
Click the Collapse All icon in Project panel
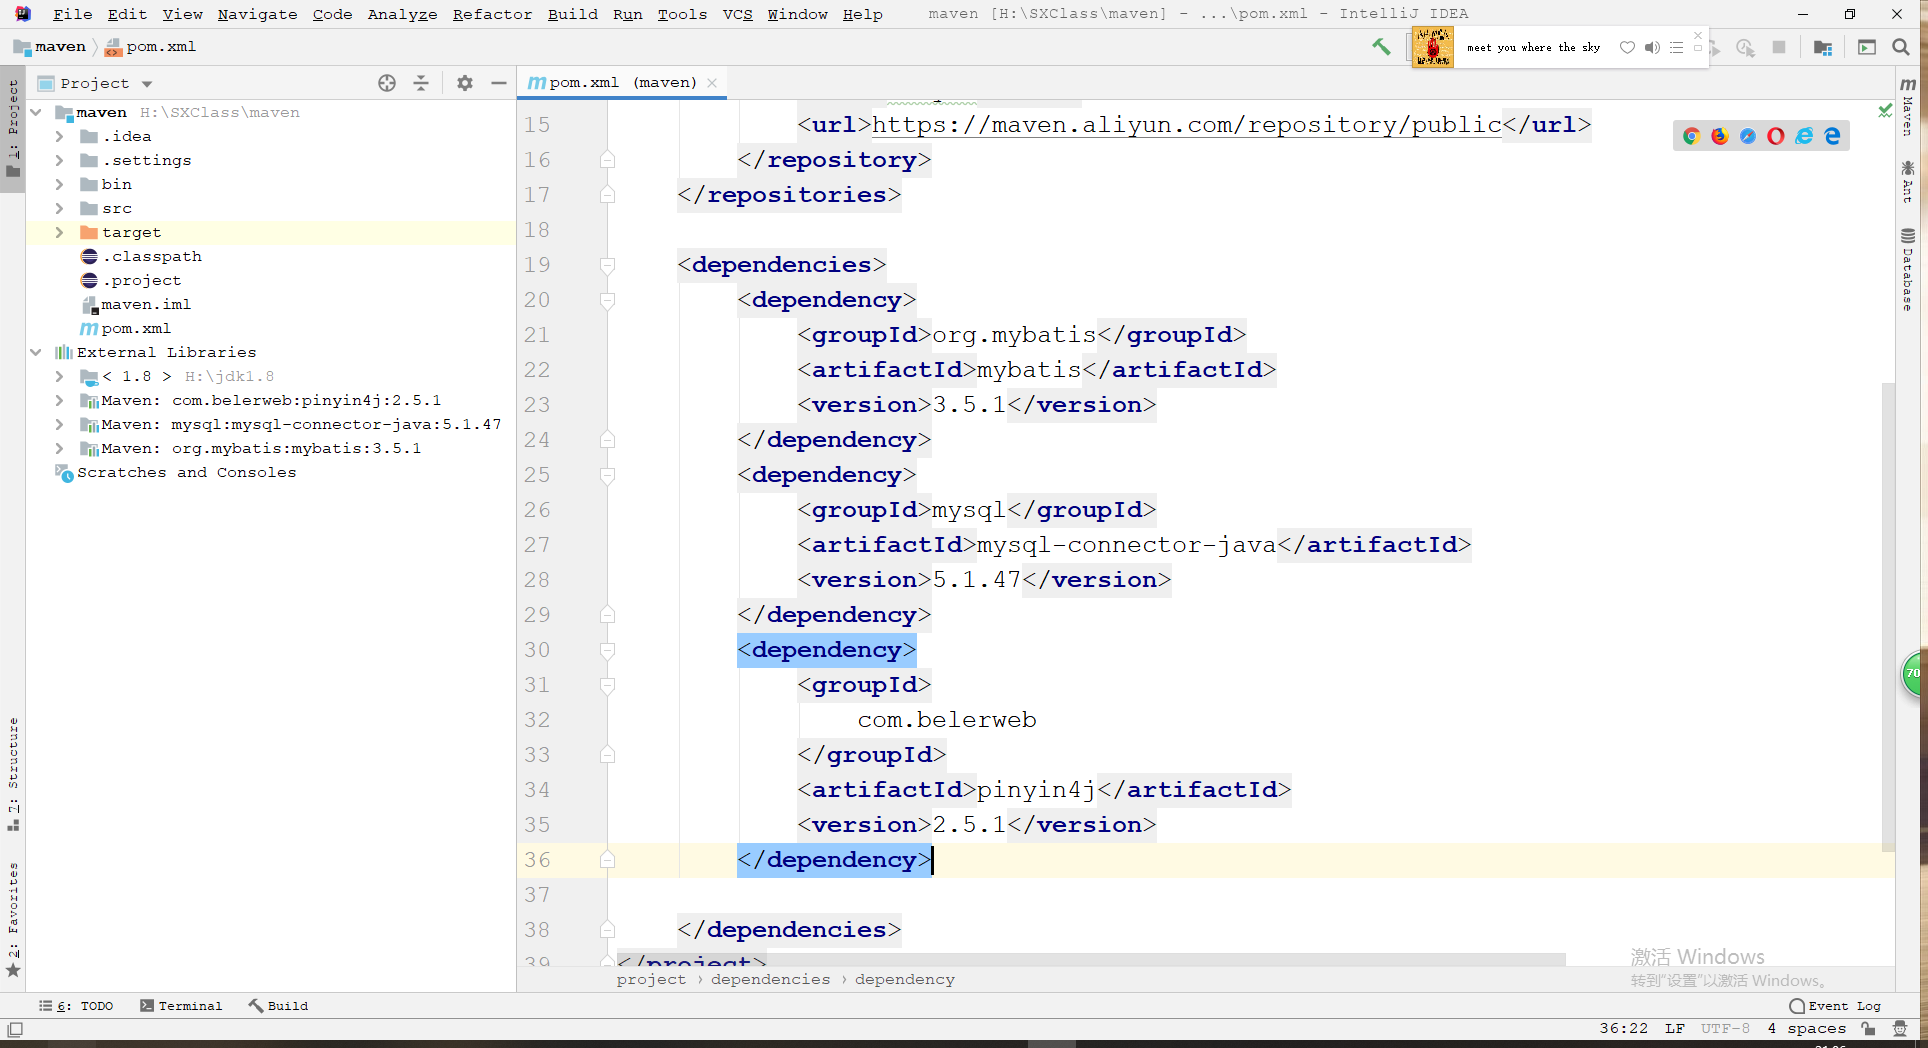(x=421, y=83)
